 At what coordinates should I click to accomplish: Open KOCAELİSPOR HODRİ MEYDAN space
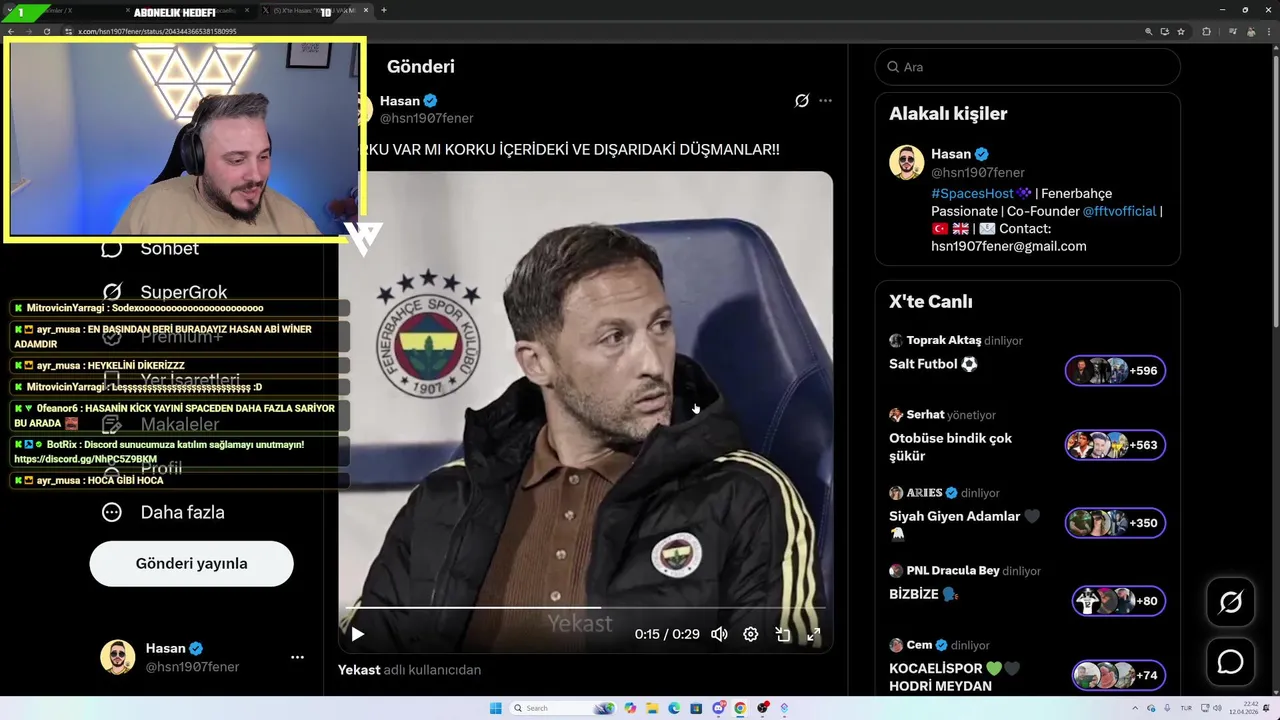coord(955,677)
